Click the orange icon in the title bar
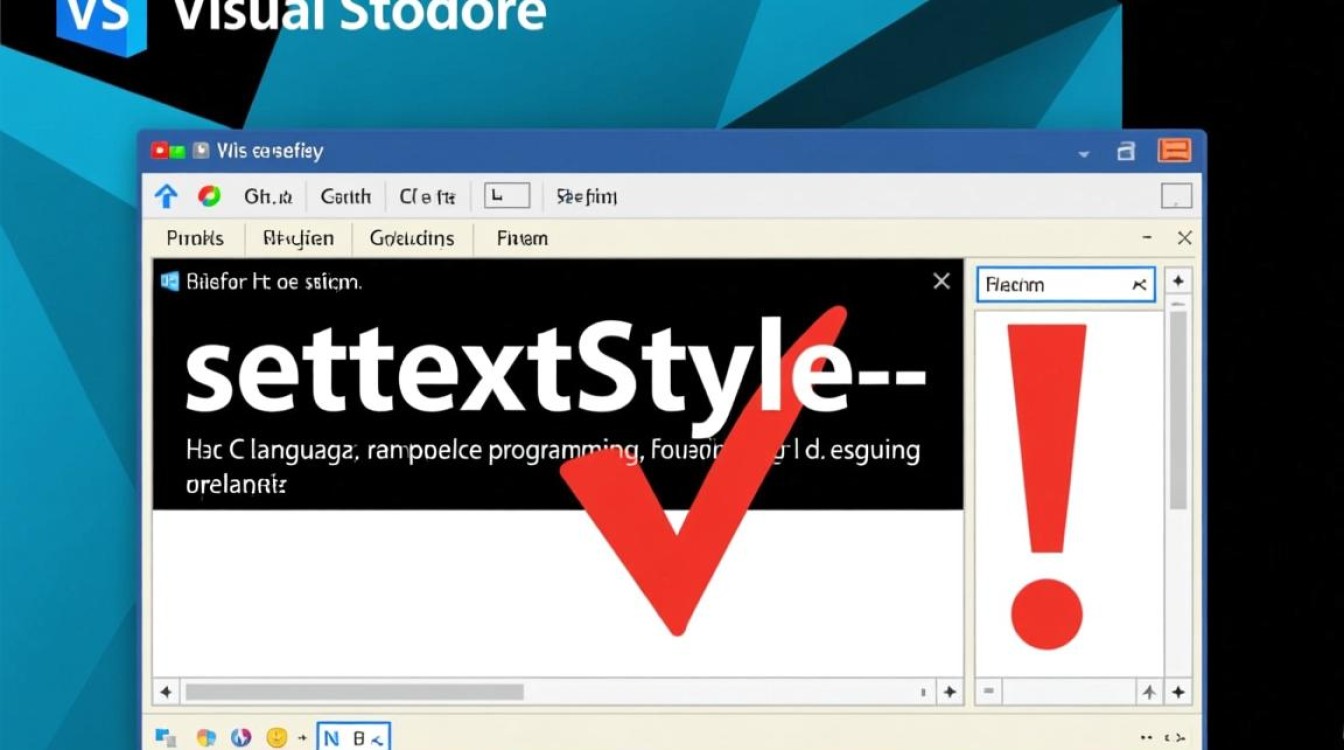 click(x=1174, y=151)
